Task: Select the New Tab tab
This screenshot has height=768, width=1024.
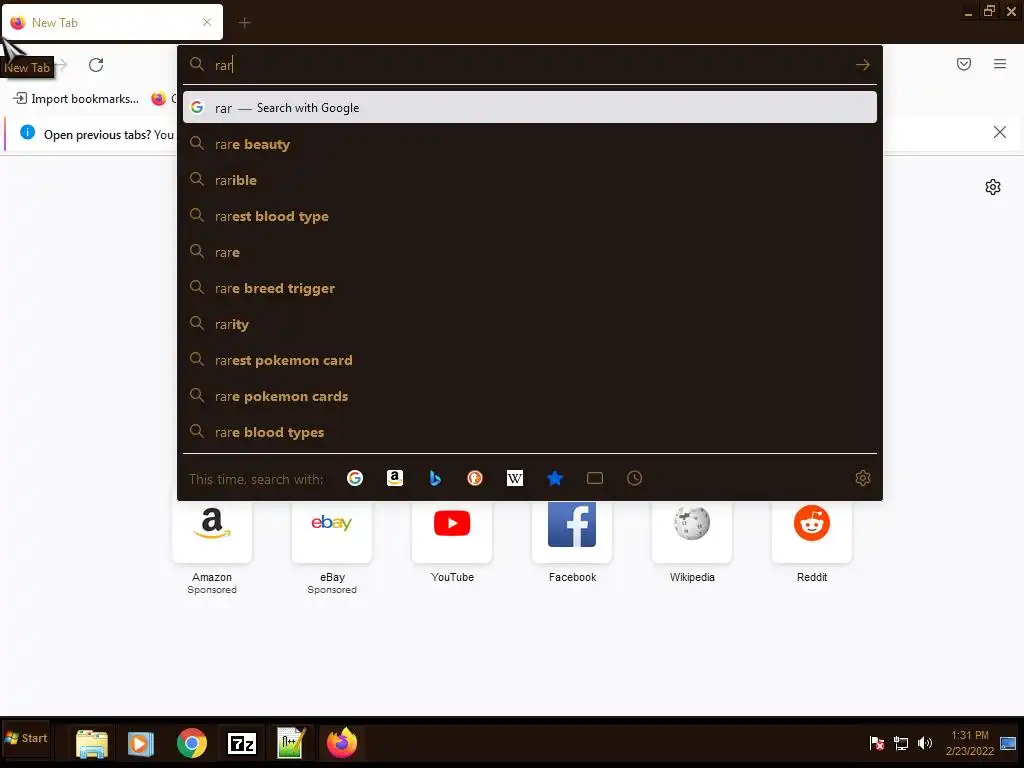Action: [x=112, y=23]
